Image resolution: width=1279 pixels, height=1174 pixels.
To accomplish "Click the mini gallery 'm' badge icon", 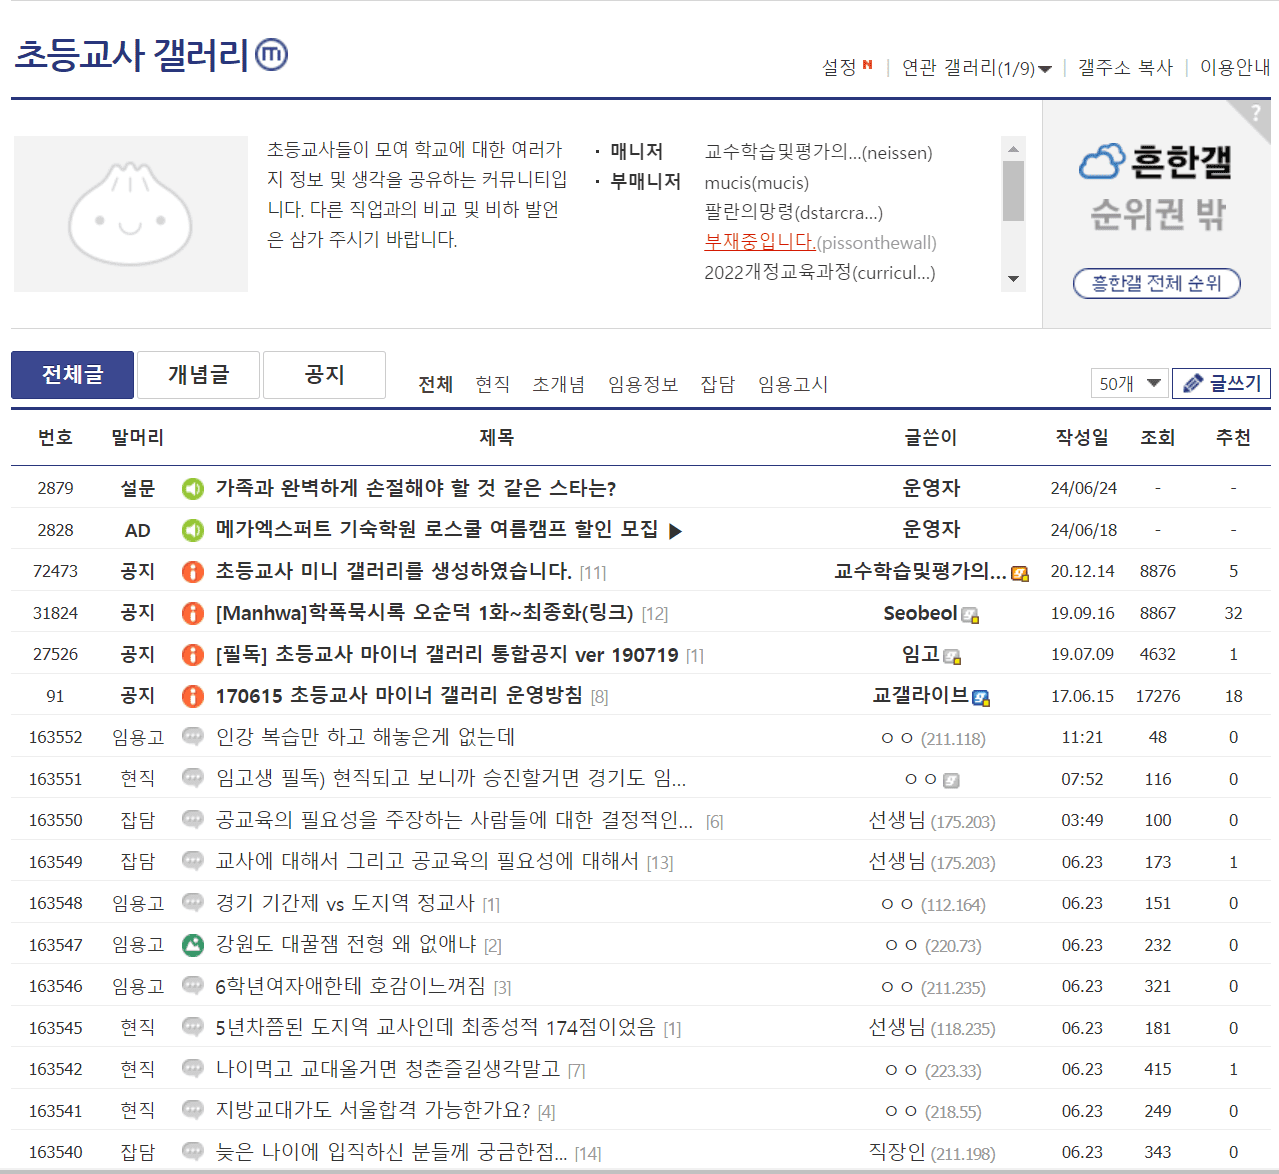I will pos(271,54).
